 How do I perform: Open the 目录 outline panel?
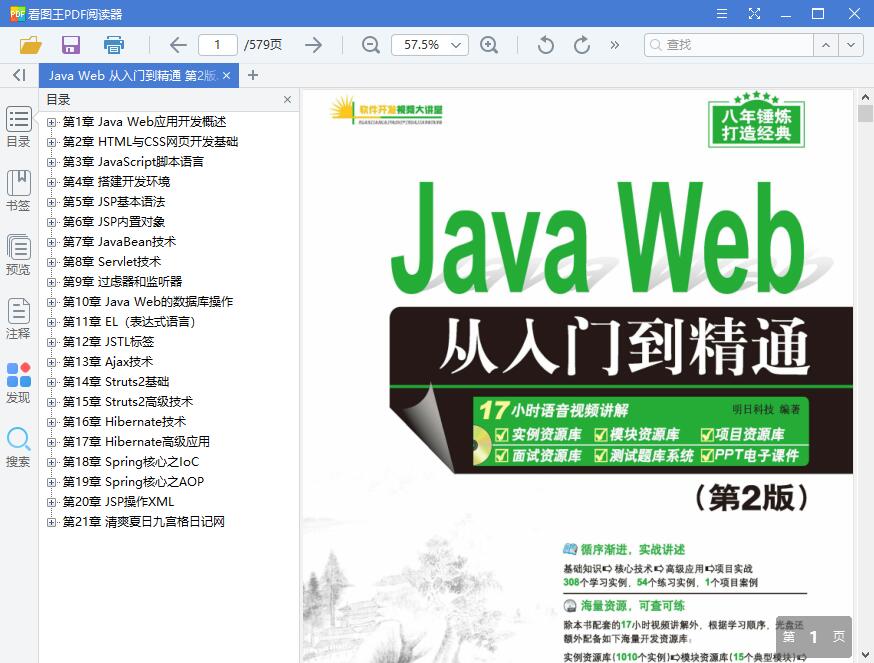pos(18,127)
